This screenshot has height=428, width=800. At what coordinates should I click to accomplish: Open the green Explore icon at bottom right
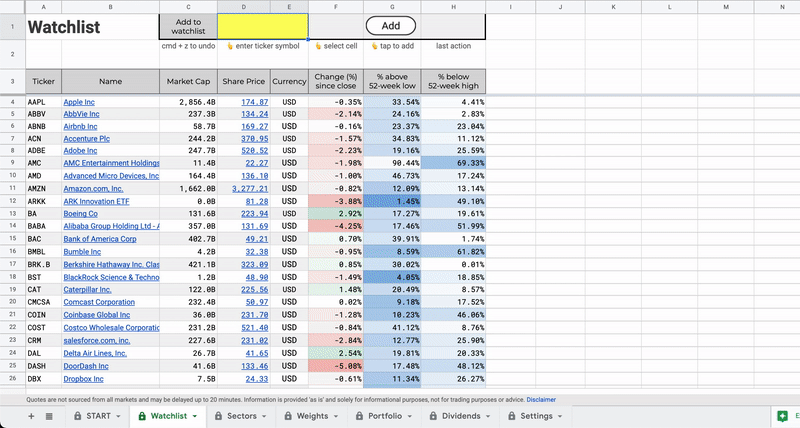tap(782, 416)
